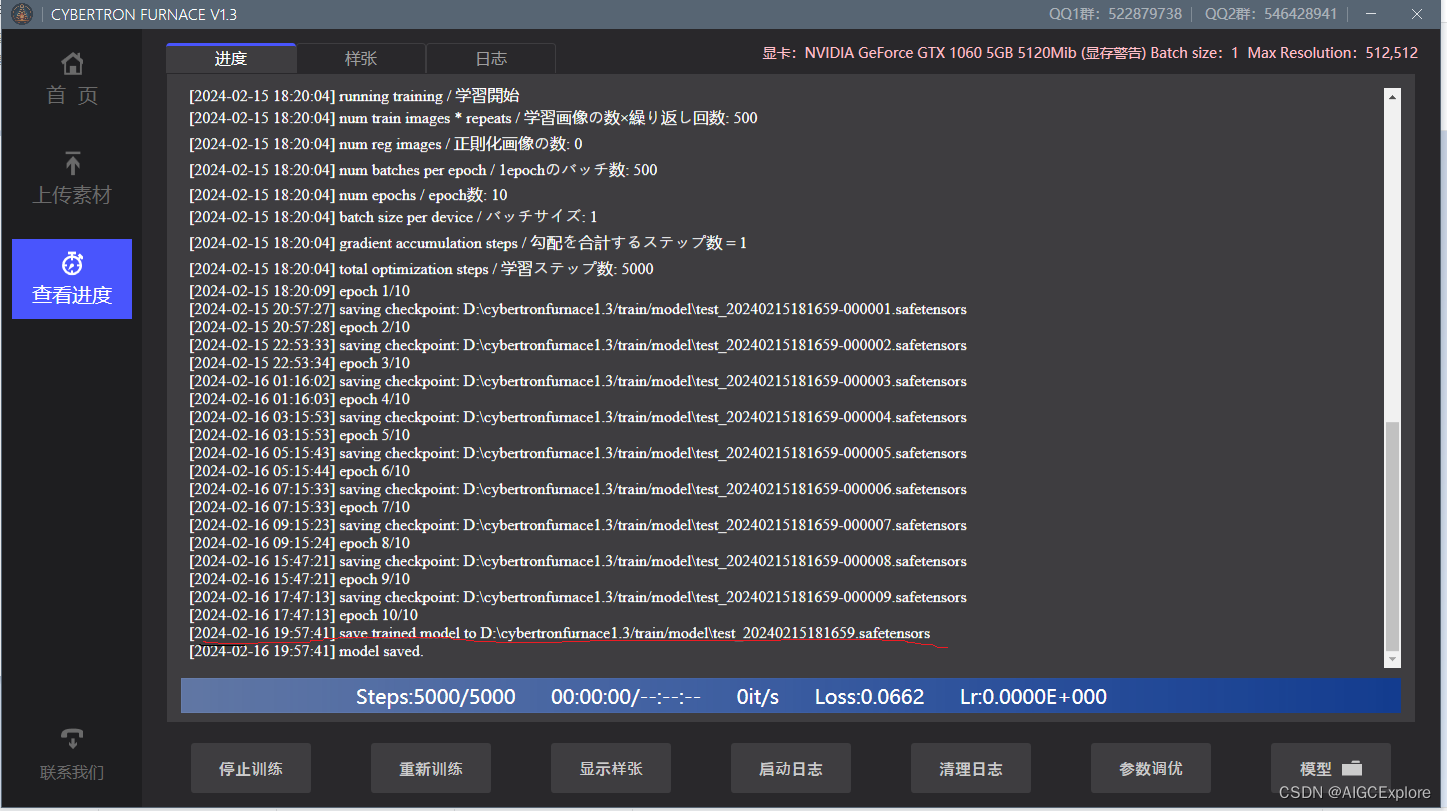Click checkpoint line ending 000009.safetensors
1447x811 pixels.
click(x=578, y=597)
